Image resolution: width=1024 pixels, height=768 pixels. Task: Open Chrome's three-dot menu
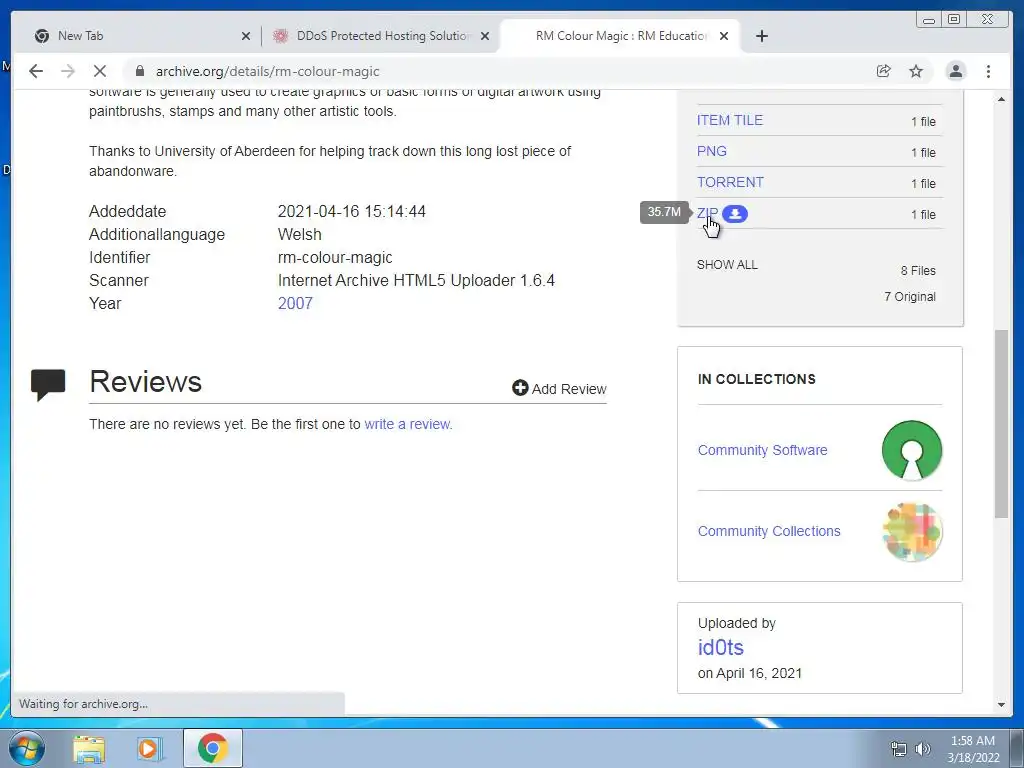[988, 71]
